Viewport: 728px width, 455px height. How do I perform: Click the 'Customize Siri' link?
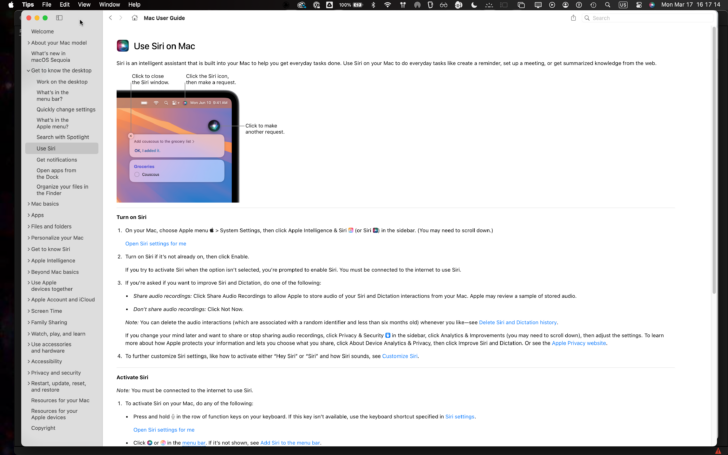click(x=400, y=356)
